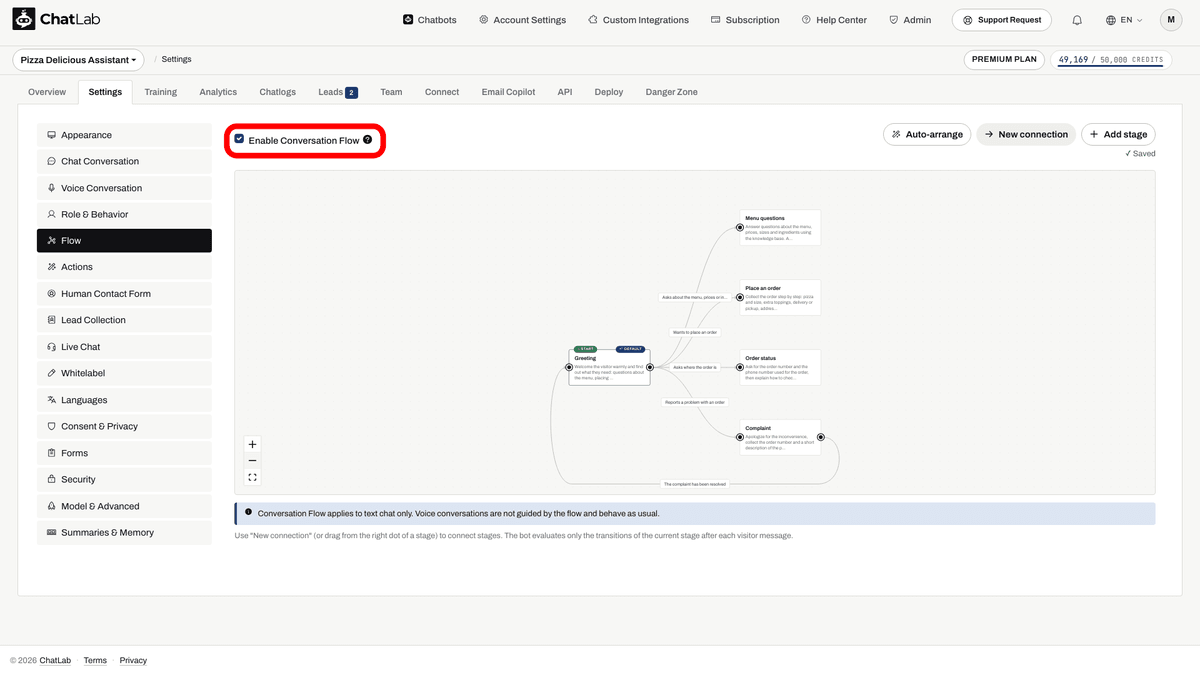Open Appearance settings in sidebar
The image size is (1200, 675).
click(x=124, y=135)
